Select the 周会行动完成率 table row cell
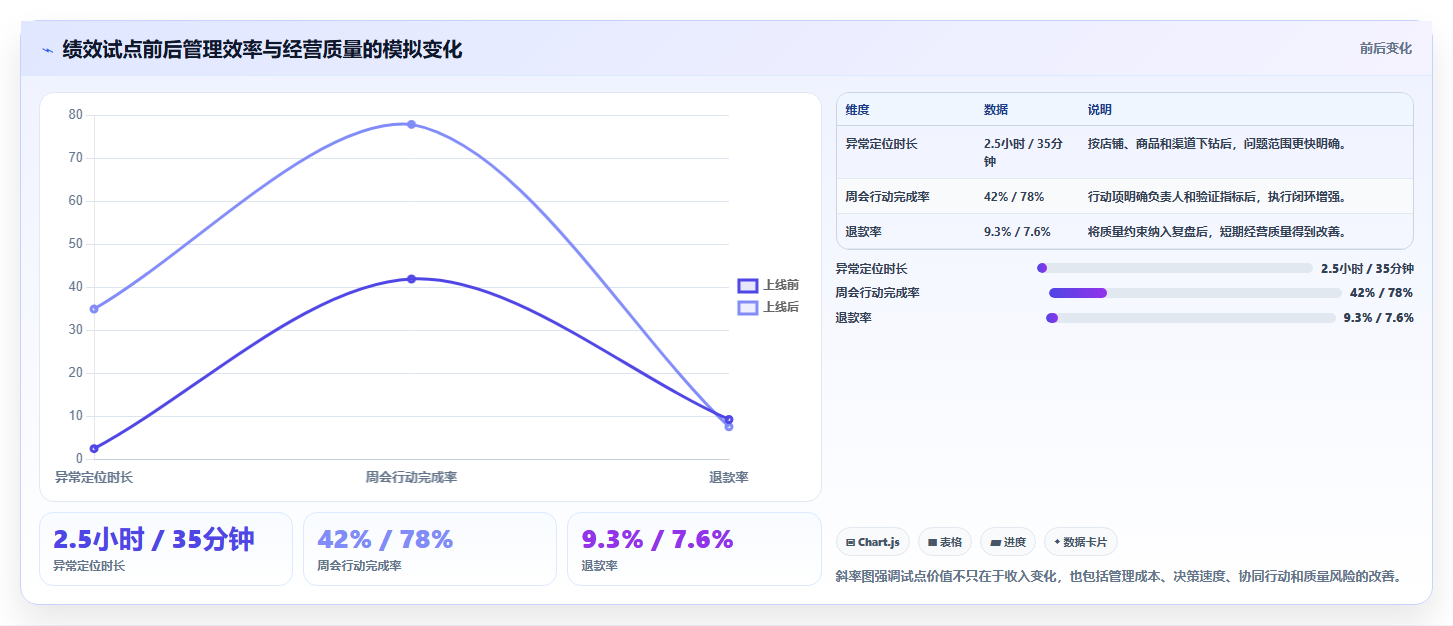Image resolution: width=1453 pixels, height=626 pixels. coord(887,197)
